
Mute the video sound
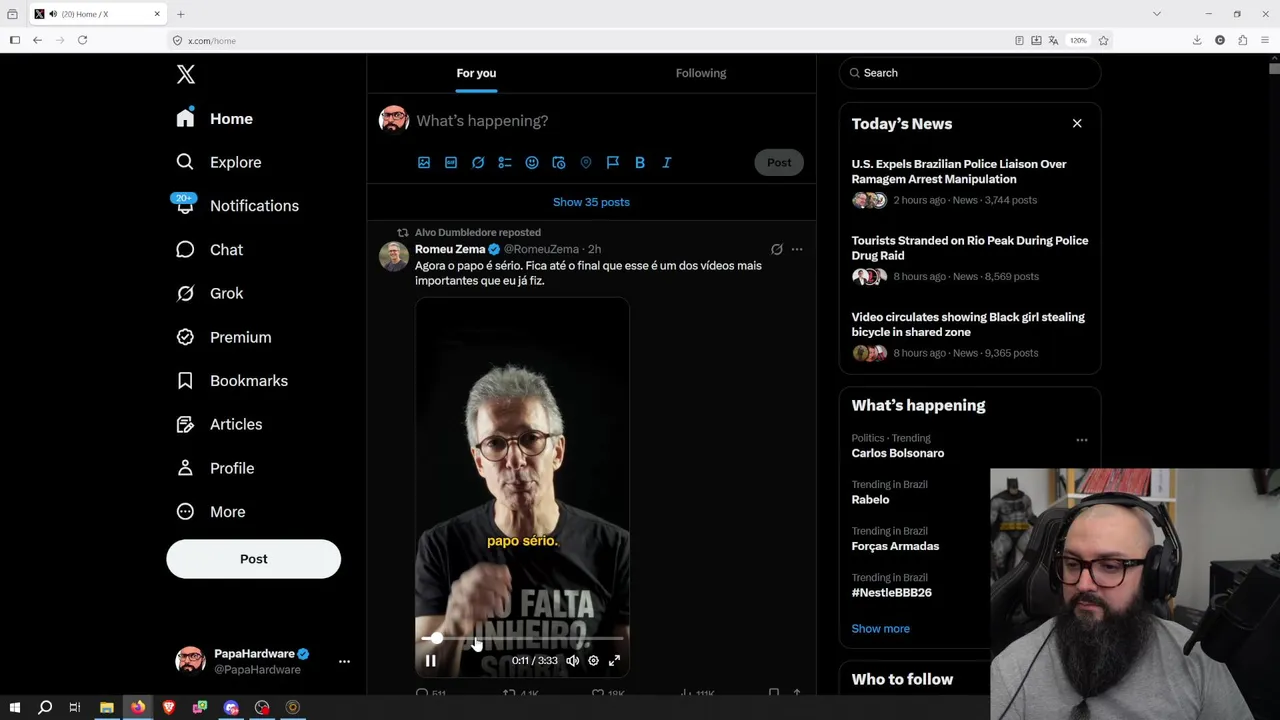pyautogui.click(x=572, y=661)
